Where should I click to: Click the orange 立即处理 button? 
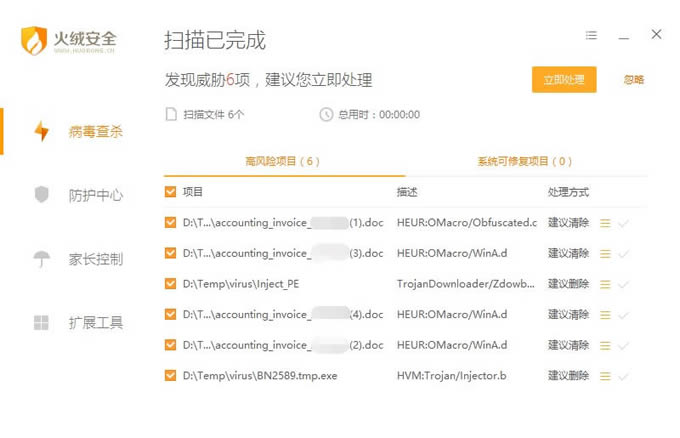564,80
